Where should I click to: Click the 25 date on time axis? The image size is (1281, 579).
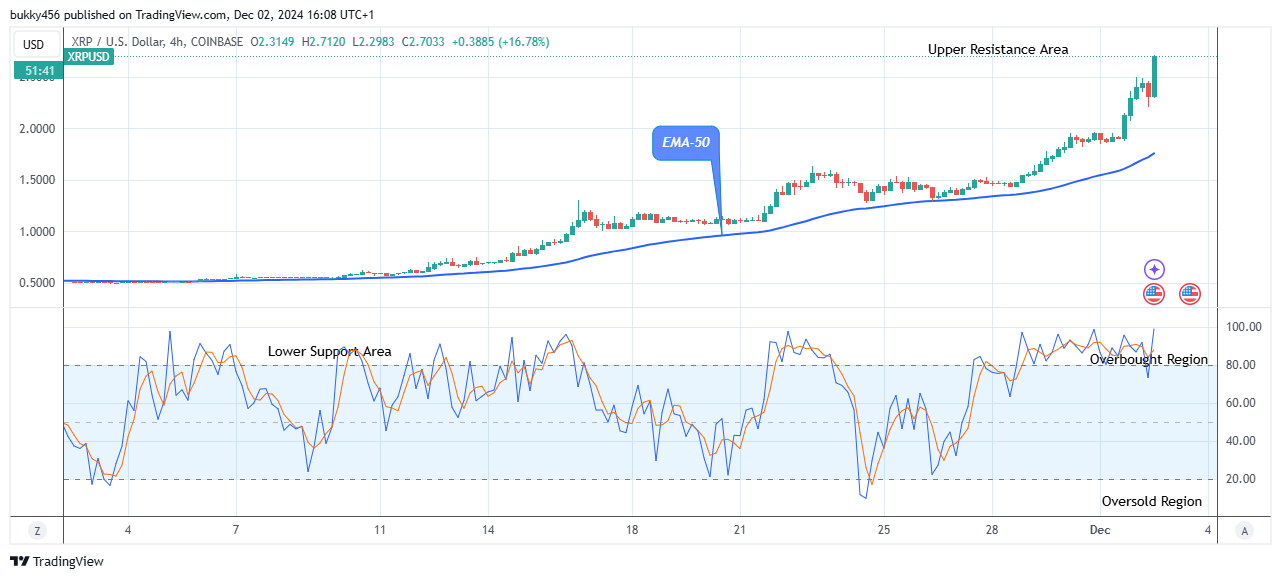click(883, 529)
